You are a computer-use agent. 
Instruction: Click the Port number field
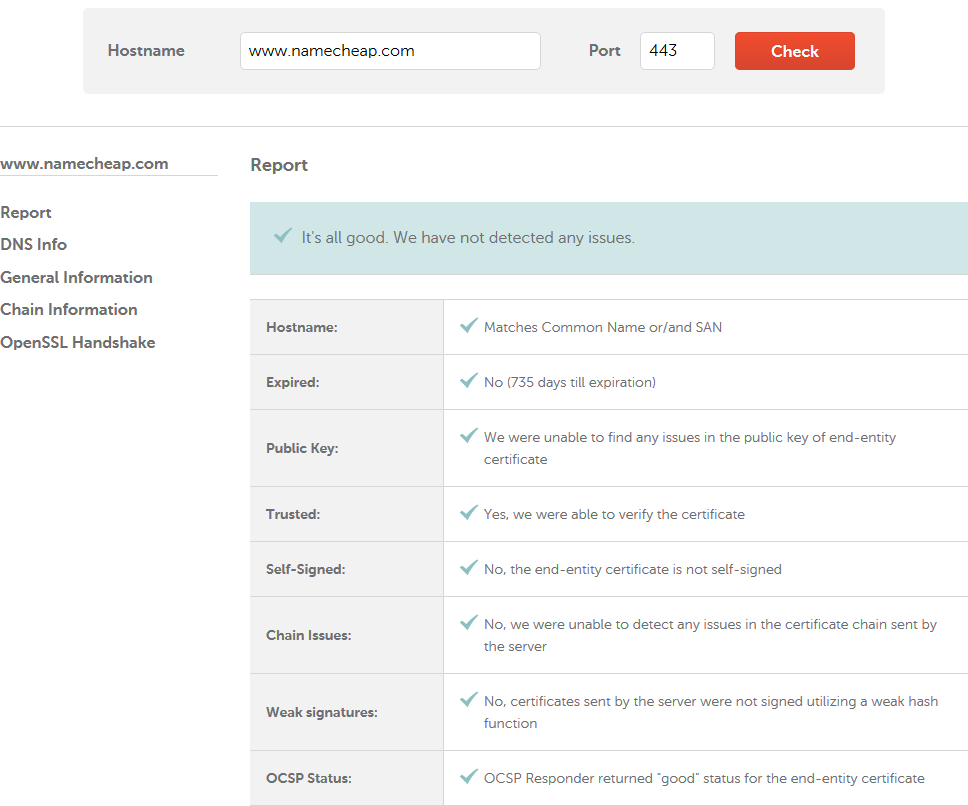click(677, 51)
